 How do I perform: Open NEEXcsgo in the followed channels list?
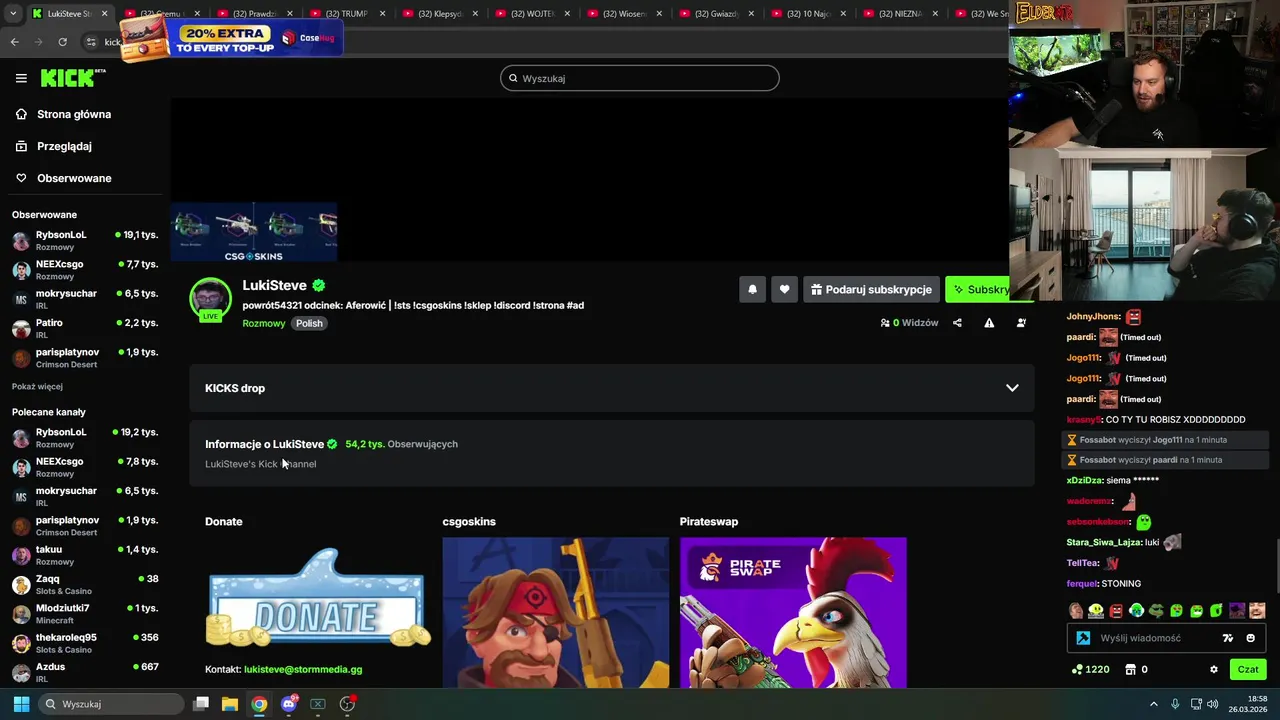click(x=85, y=269)
